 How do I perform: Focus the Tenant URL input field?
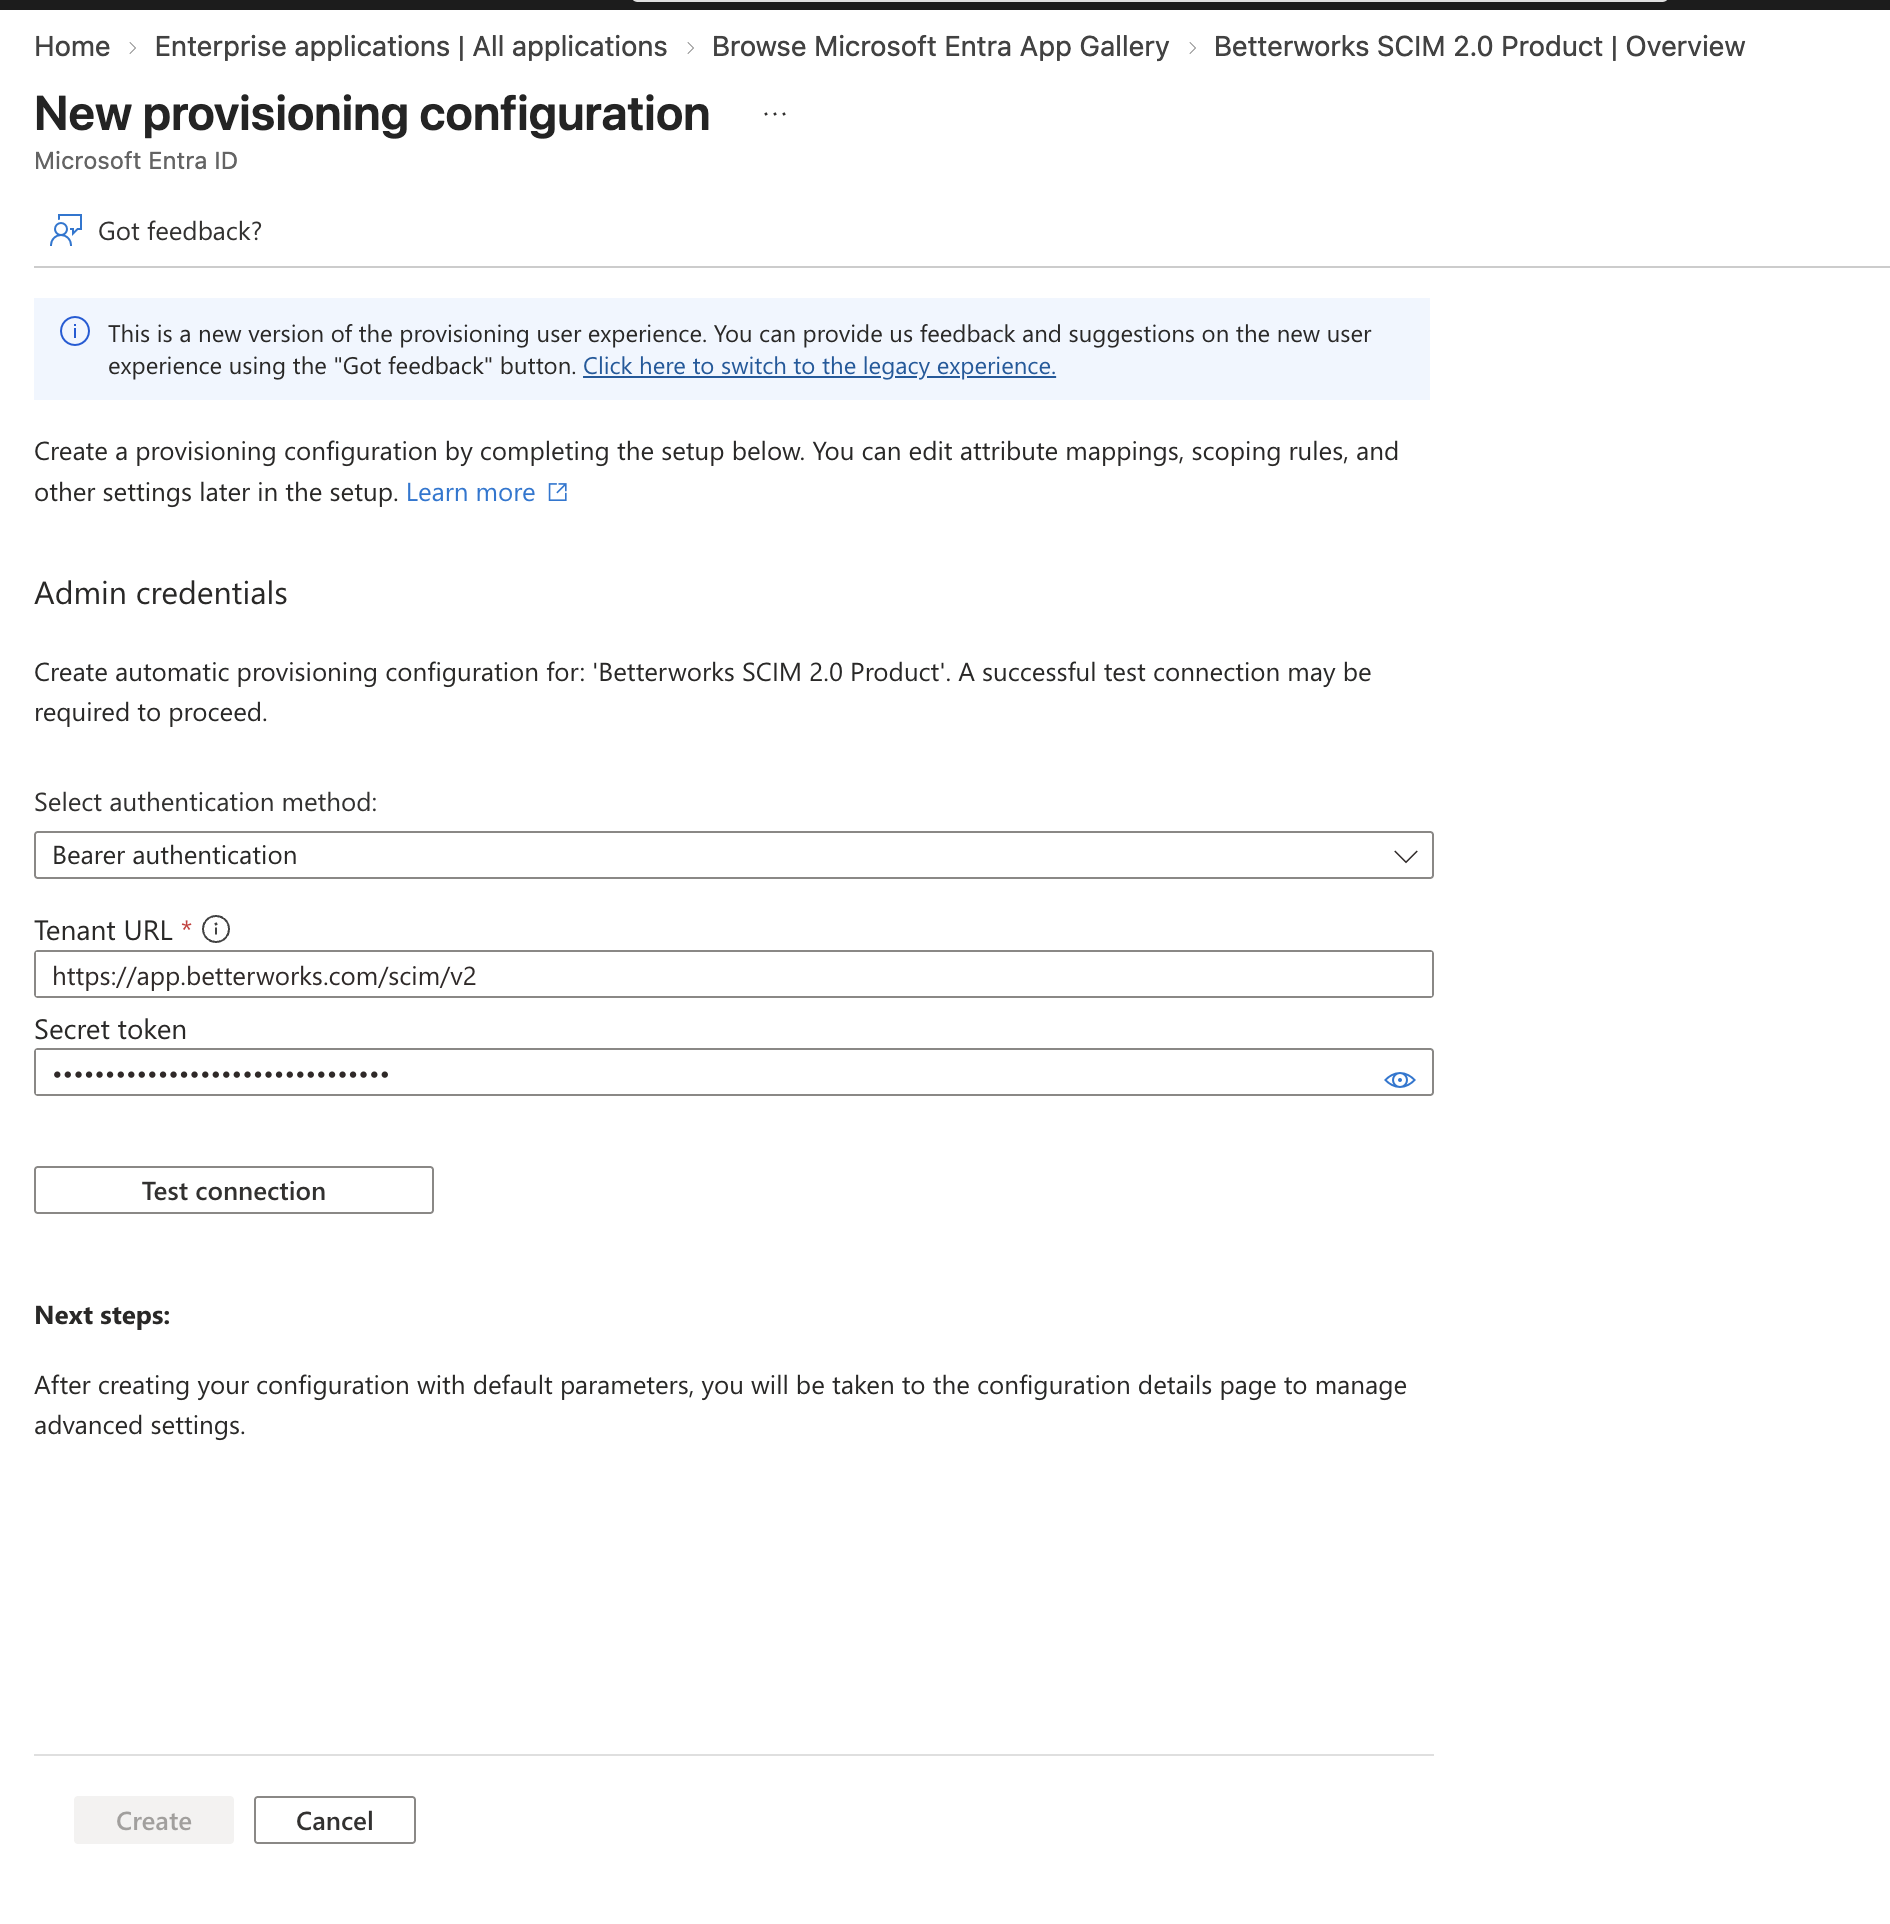tap(733, 974)
